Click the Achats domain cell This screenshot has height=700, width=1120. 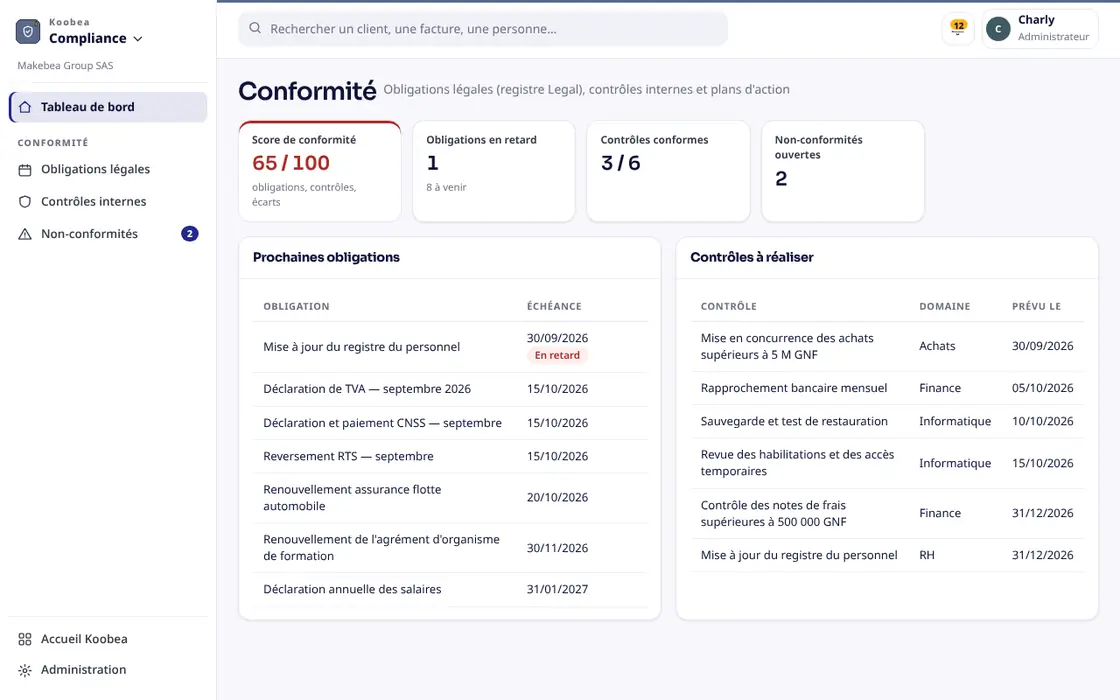pos(937,346)
